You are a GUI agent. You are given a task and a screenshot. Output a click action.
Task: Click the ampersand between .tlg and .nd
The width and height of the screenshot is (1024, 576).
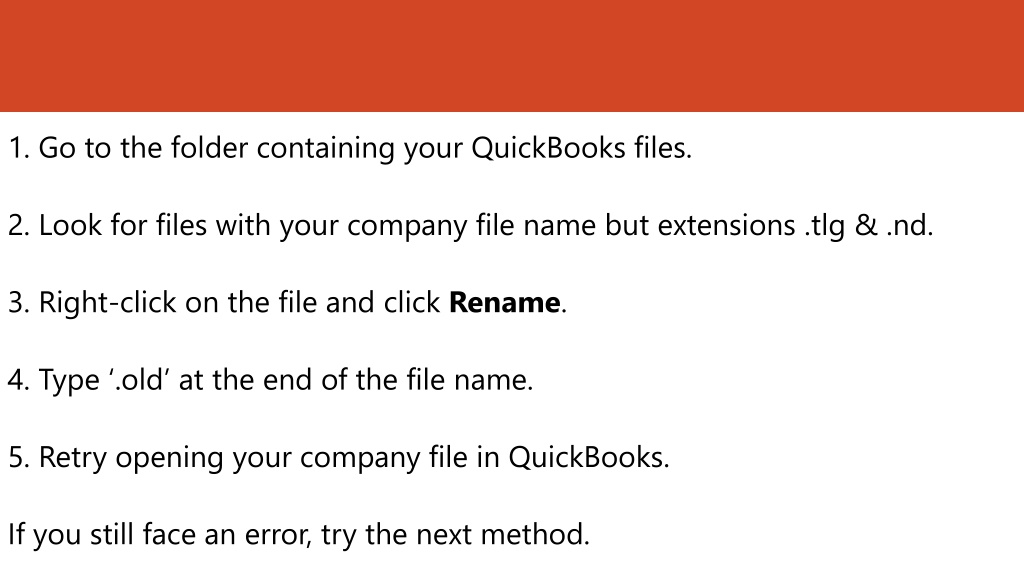[865, 226]
